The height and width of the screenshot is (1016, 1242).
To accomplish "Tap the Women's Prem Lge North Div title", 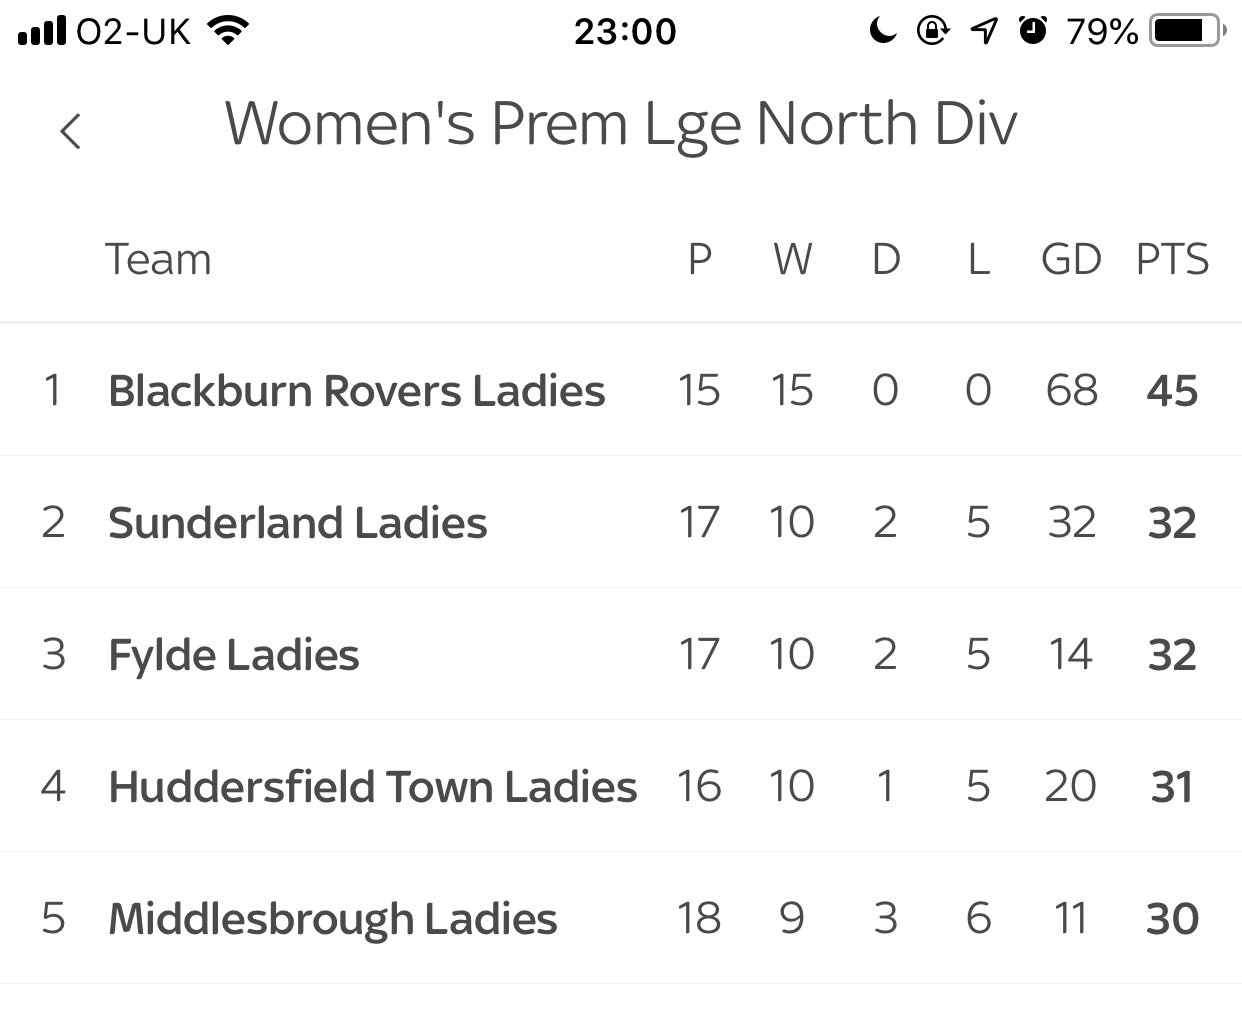I will [x=620, y=125].
